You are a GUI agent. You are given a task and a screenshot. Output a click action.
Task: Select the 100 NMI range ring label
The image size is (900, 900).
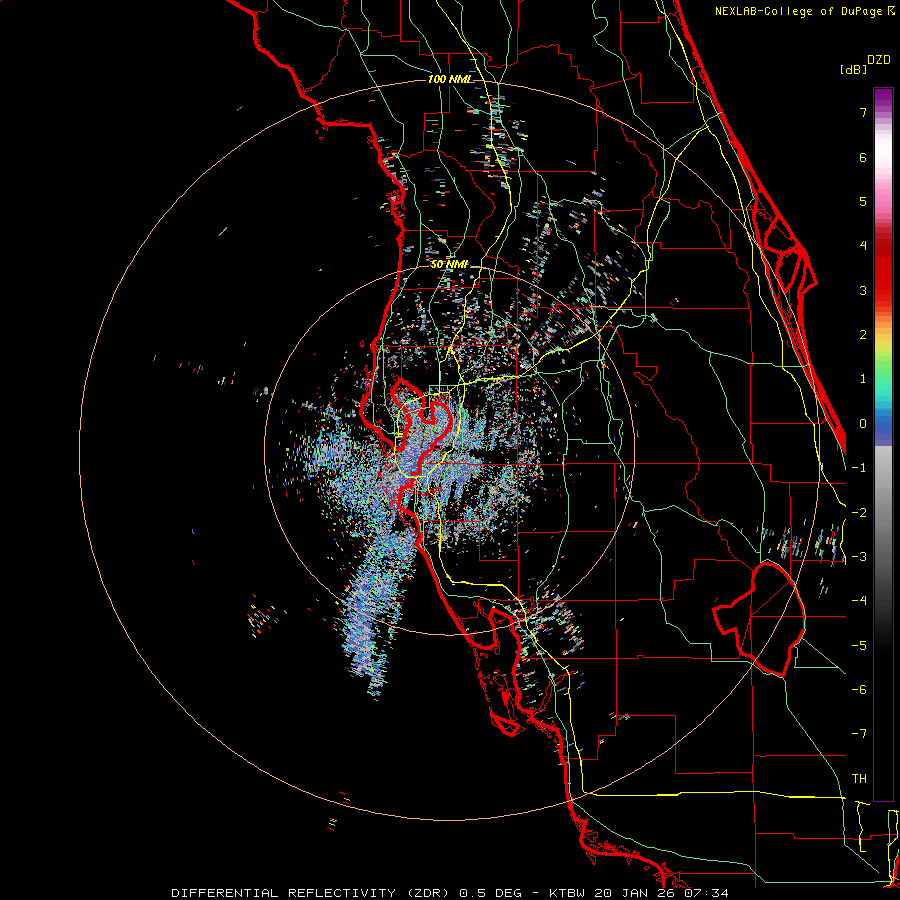(451, 79)
